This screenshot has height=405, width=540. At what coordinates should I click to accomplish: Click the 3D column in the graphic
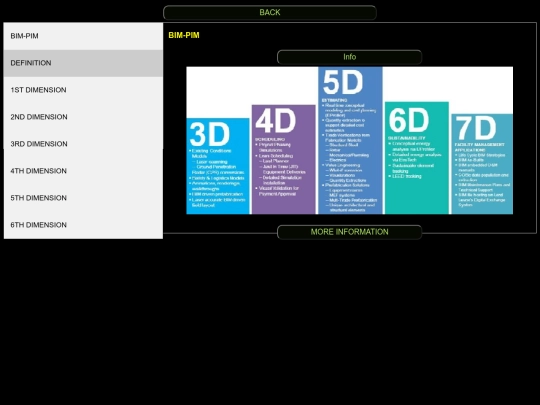(x=218, y=166)
